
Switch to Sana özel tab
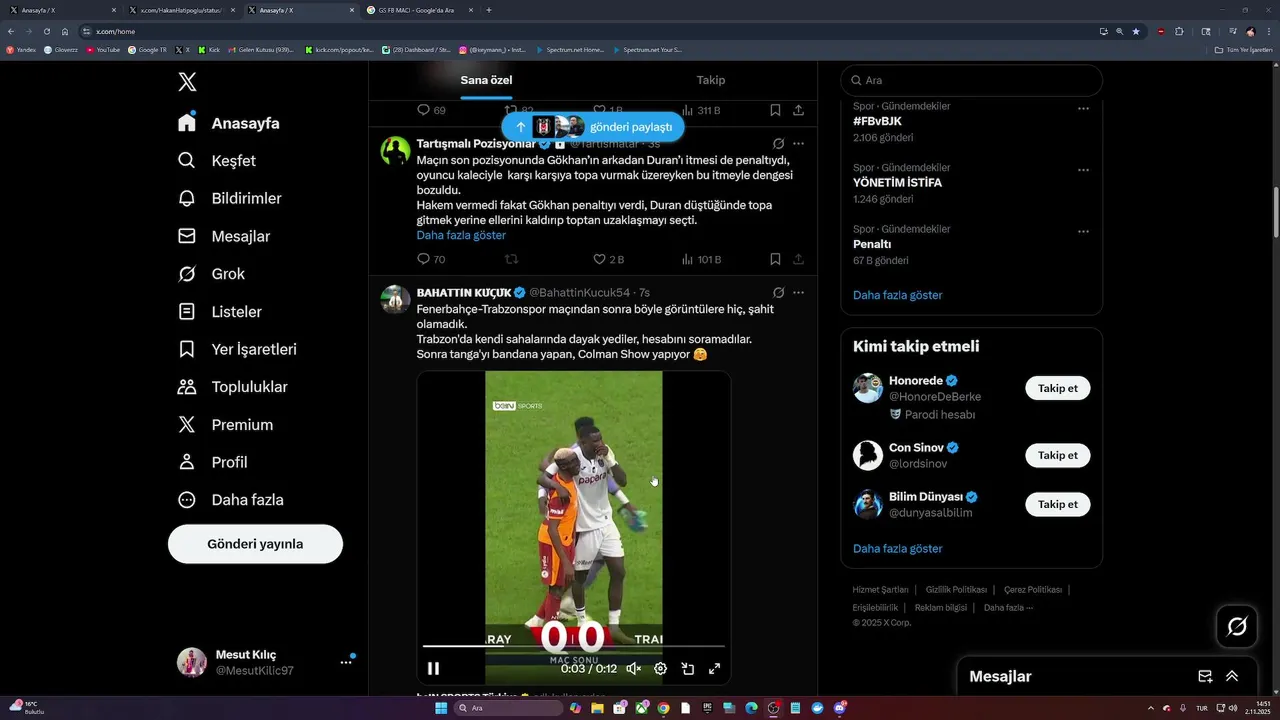[x=486, y=80]
